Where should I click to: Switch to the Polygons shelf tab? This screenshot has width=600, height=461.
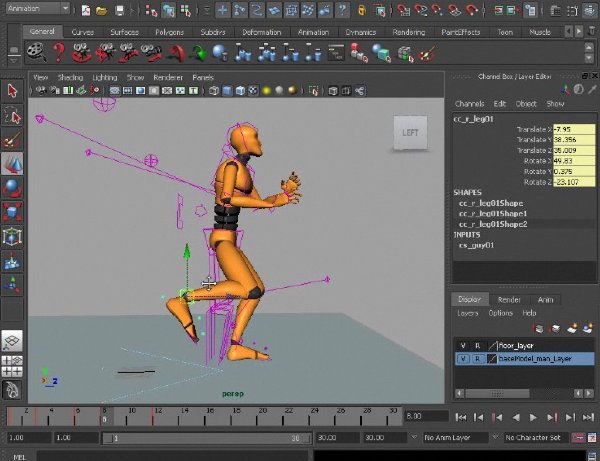coord(170,32)
